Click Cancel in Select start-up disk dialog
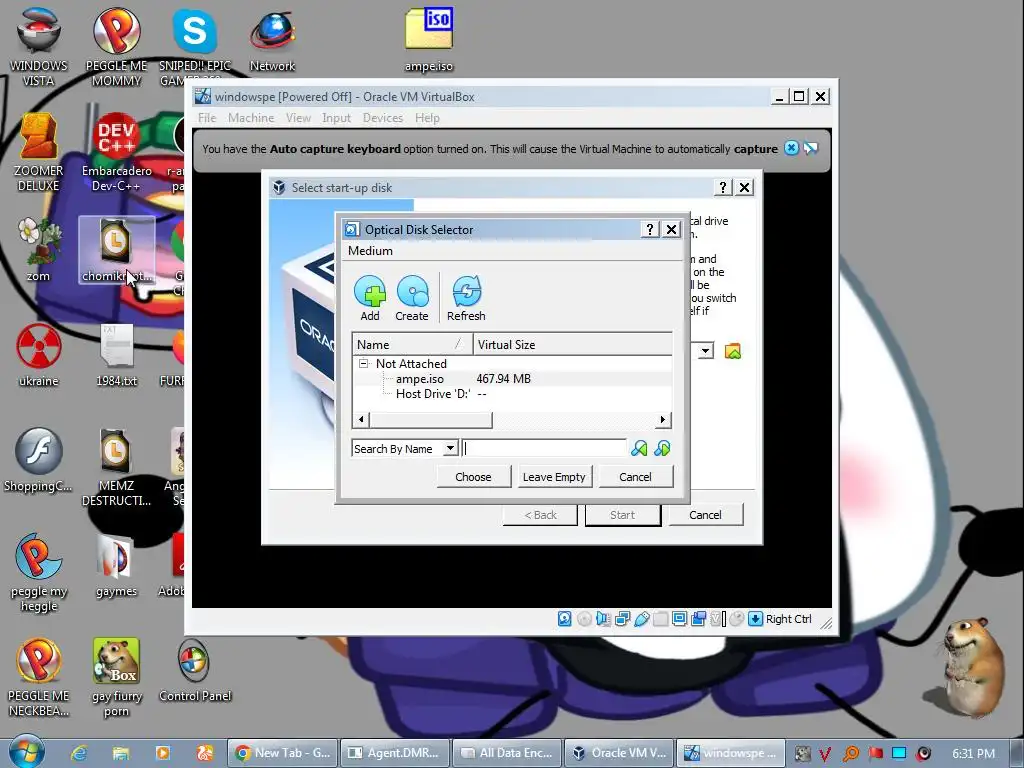The height and width of the screenshot is (768, 1024). [705, 515]
